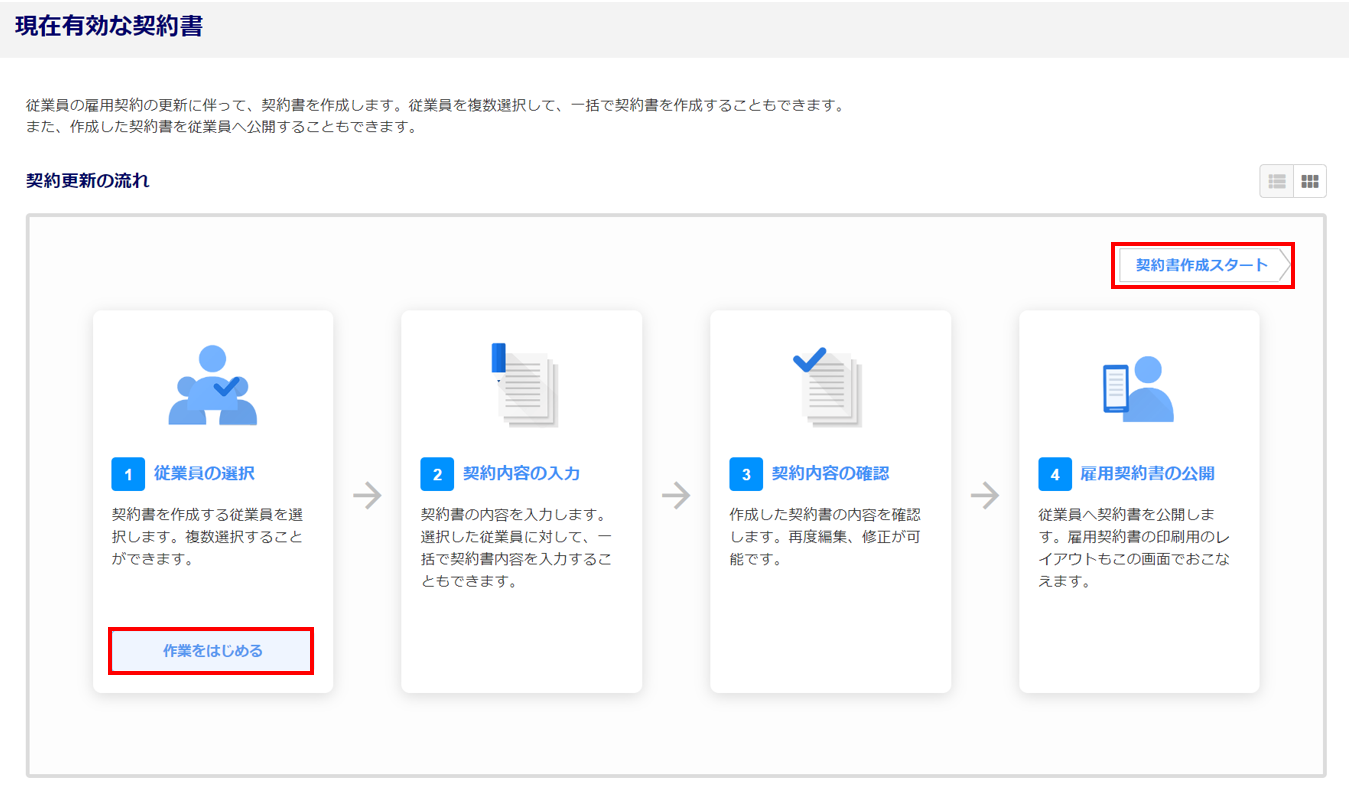Click the blue number 1 badge
Image resolution: width=1350 pixels, height=787 pixels.
tap(128, 474)
